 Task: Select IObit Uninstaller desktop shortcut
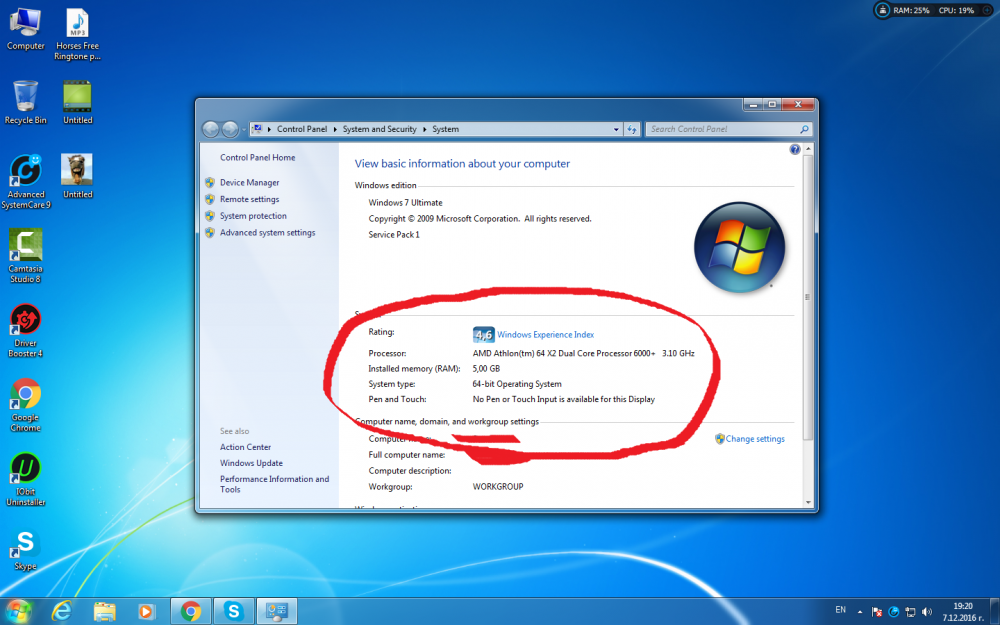pos(26,479)
